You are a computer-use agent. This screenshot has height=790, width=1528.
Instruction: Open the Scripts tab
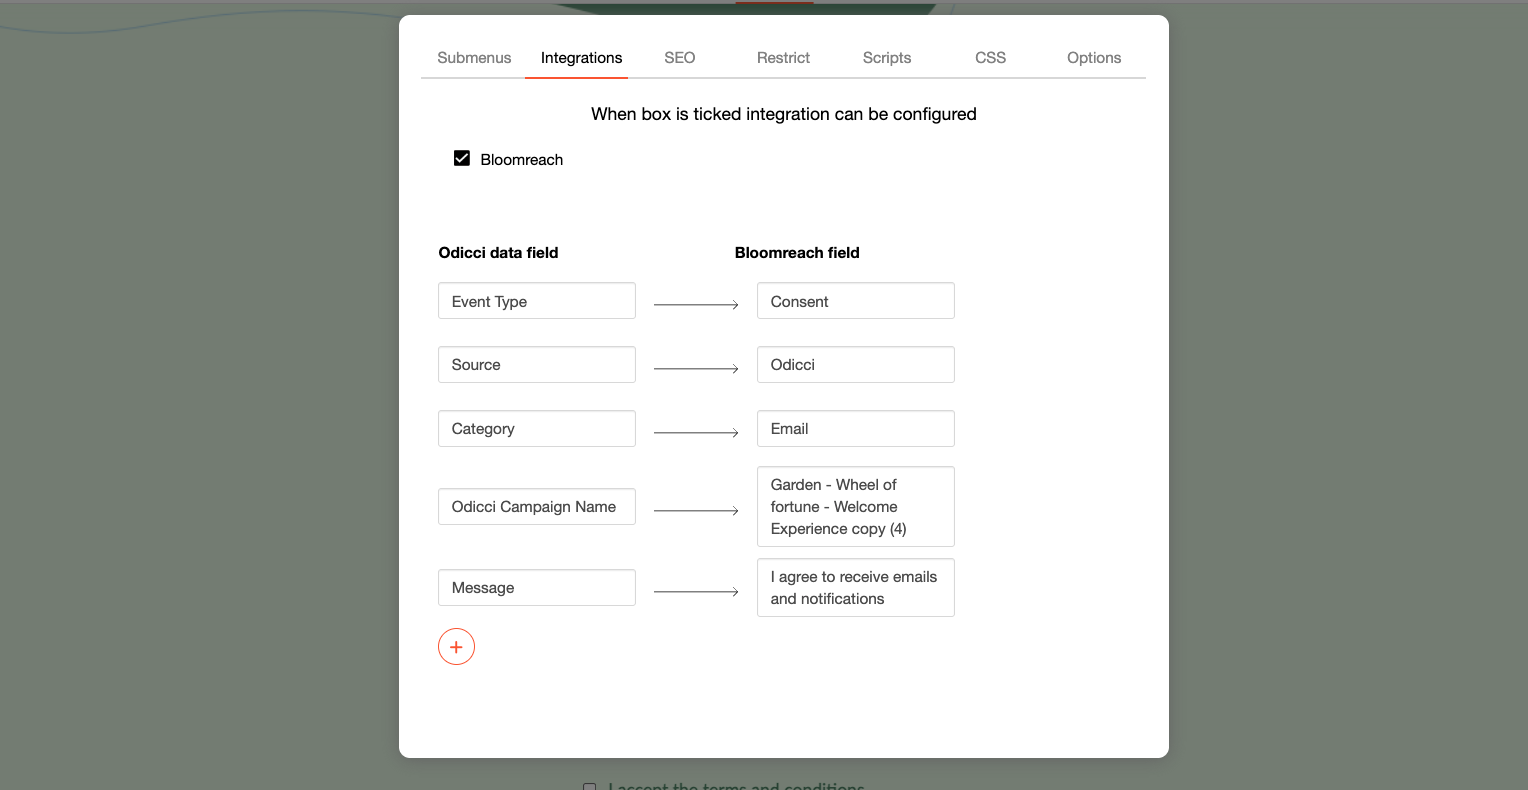(x=886, y=58)
